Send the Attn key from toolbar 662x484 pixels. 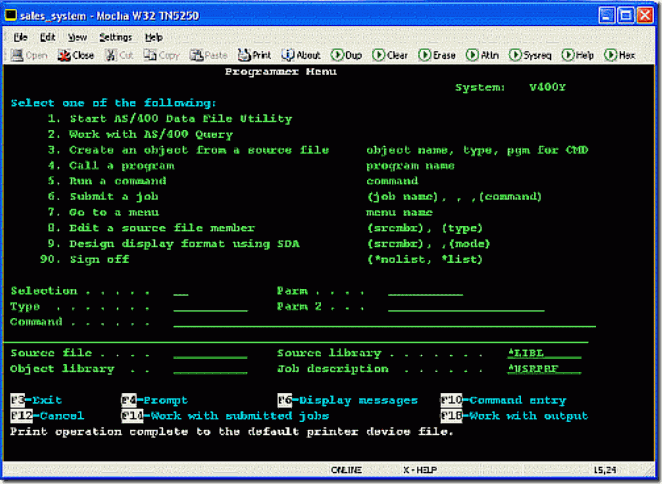(483, 55)
